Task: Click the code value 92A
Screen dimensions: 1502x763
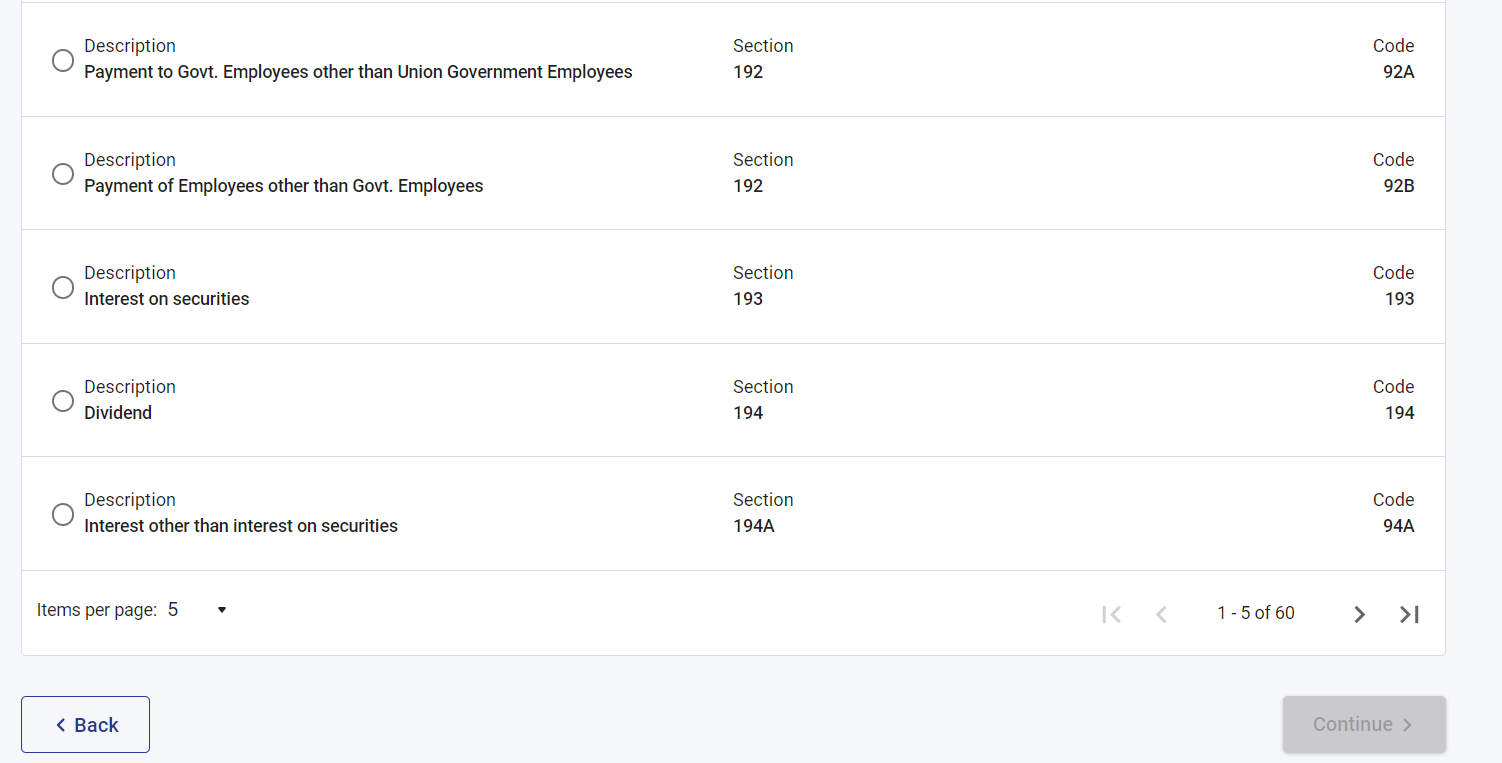Action: click(x=1398, y=72)
